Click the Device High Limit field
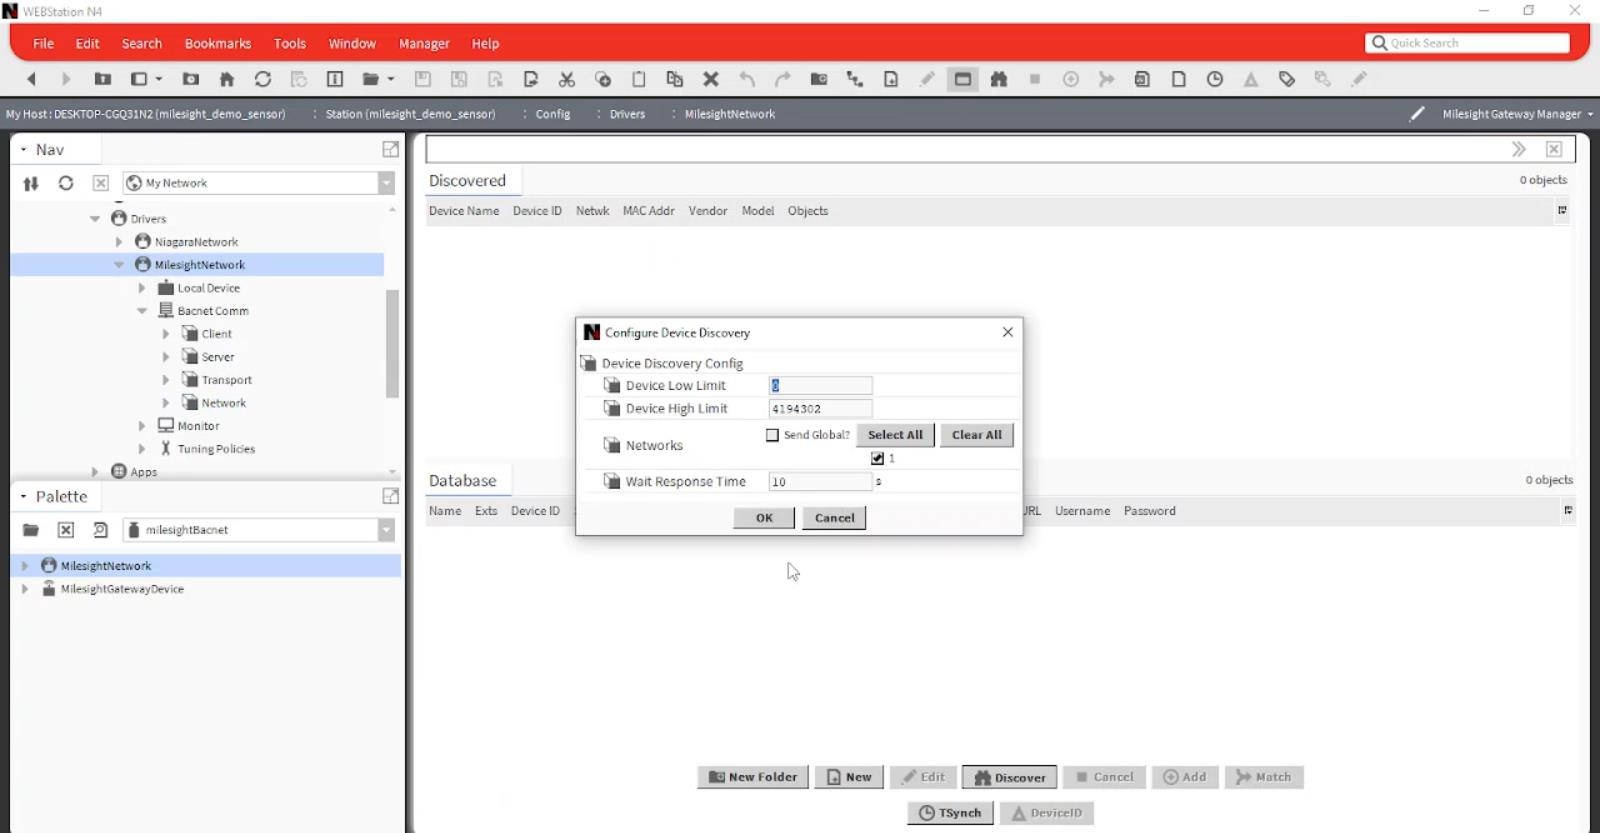The image size is (1600, 833). click(820, 409)
